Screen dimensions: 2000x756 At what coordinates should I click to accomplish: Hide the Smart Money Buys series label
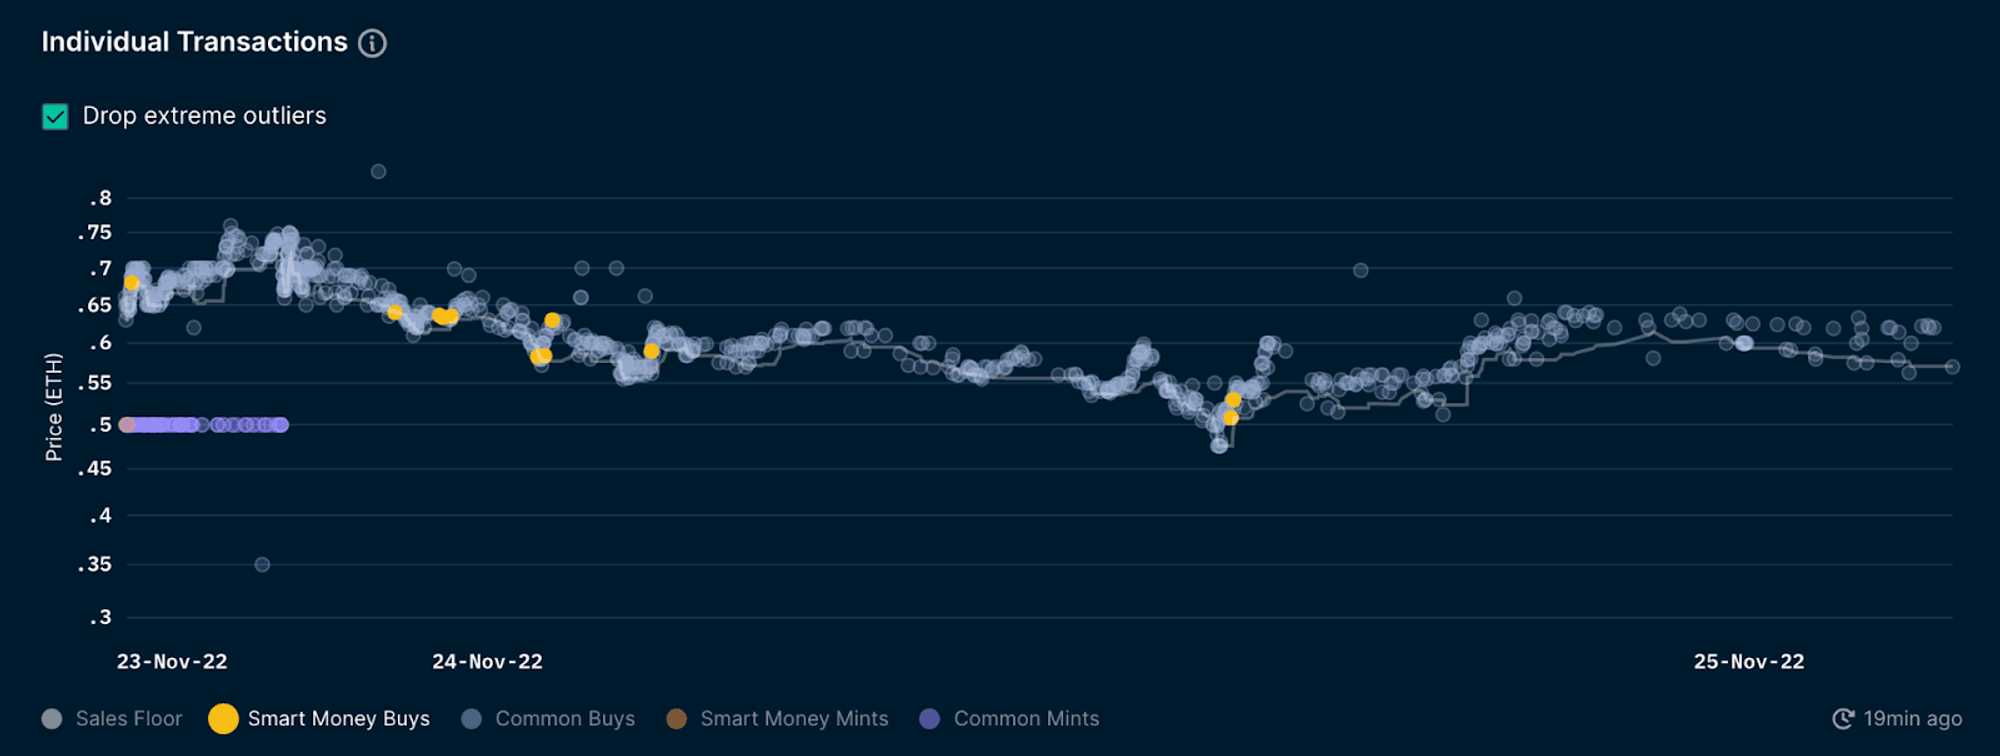coord(338,719)
